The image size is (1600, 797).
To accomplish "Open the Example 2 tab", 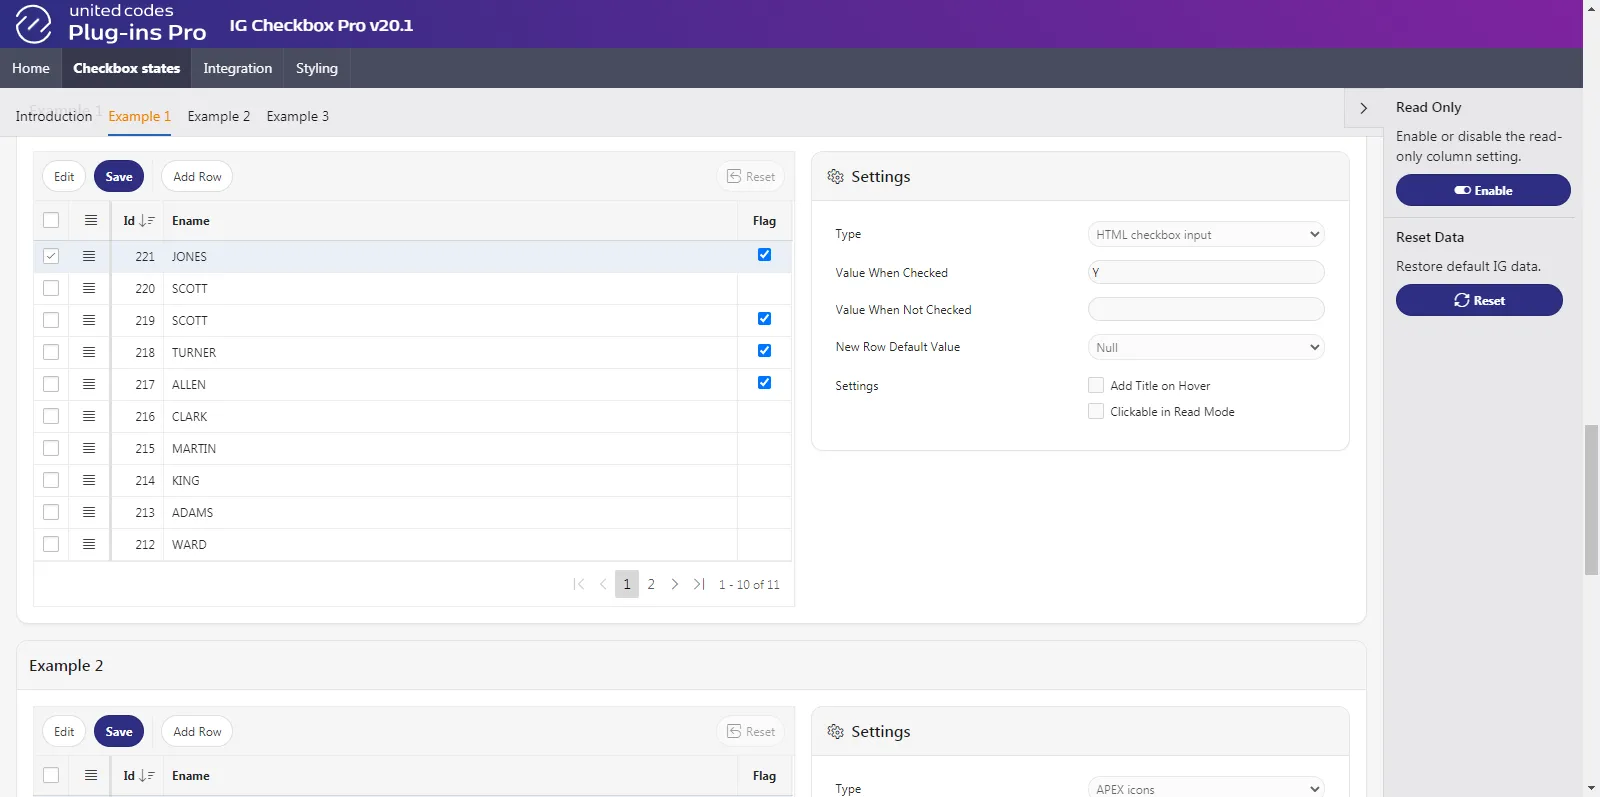I will tap(218, 117).
